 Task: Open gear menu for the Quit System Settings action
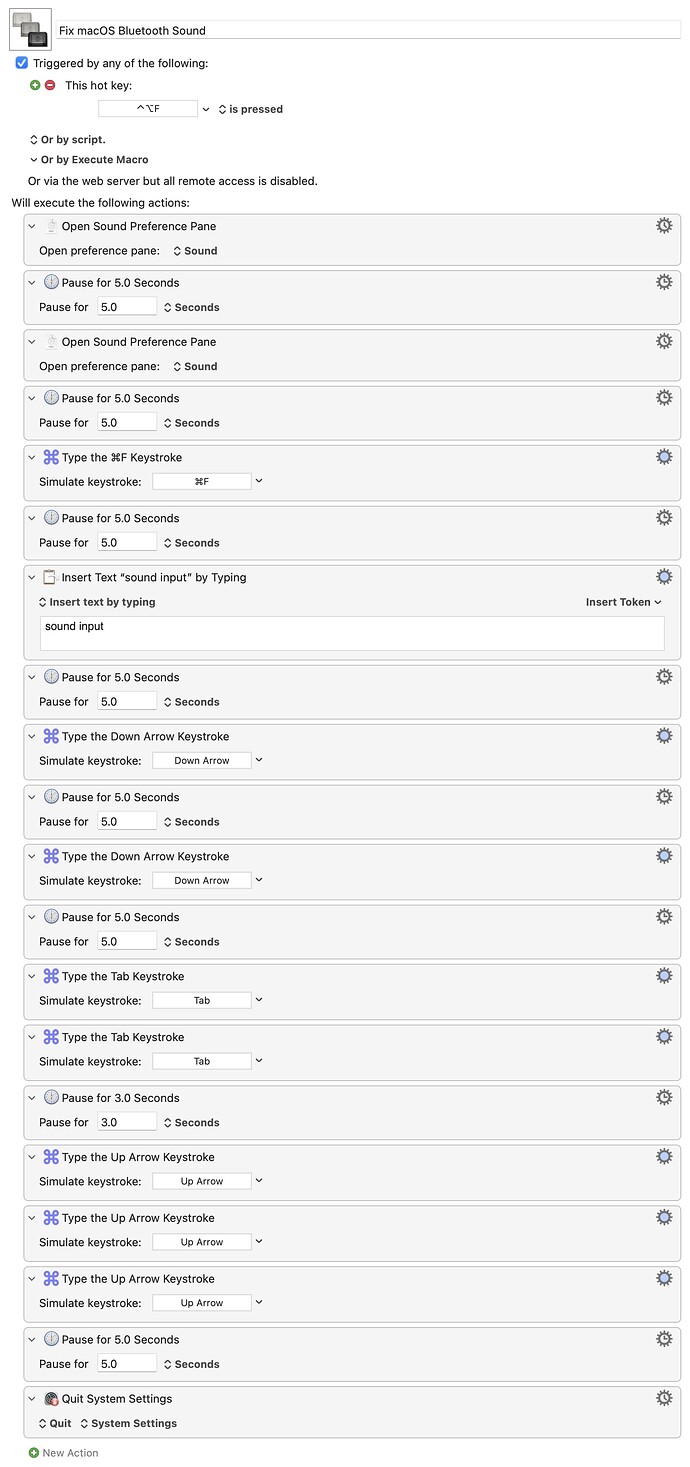coord(664,1398)
